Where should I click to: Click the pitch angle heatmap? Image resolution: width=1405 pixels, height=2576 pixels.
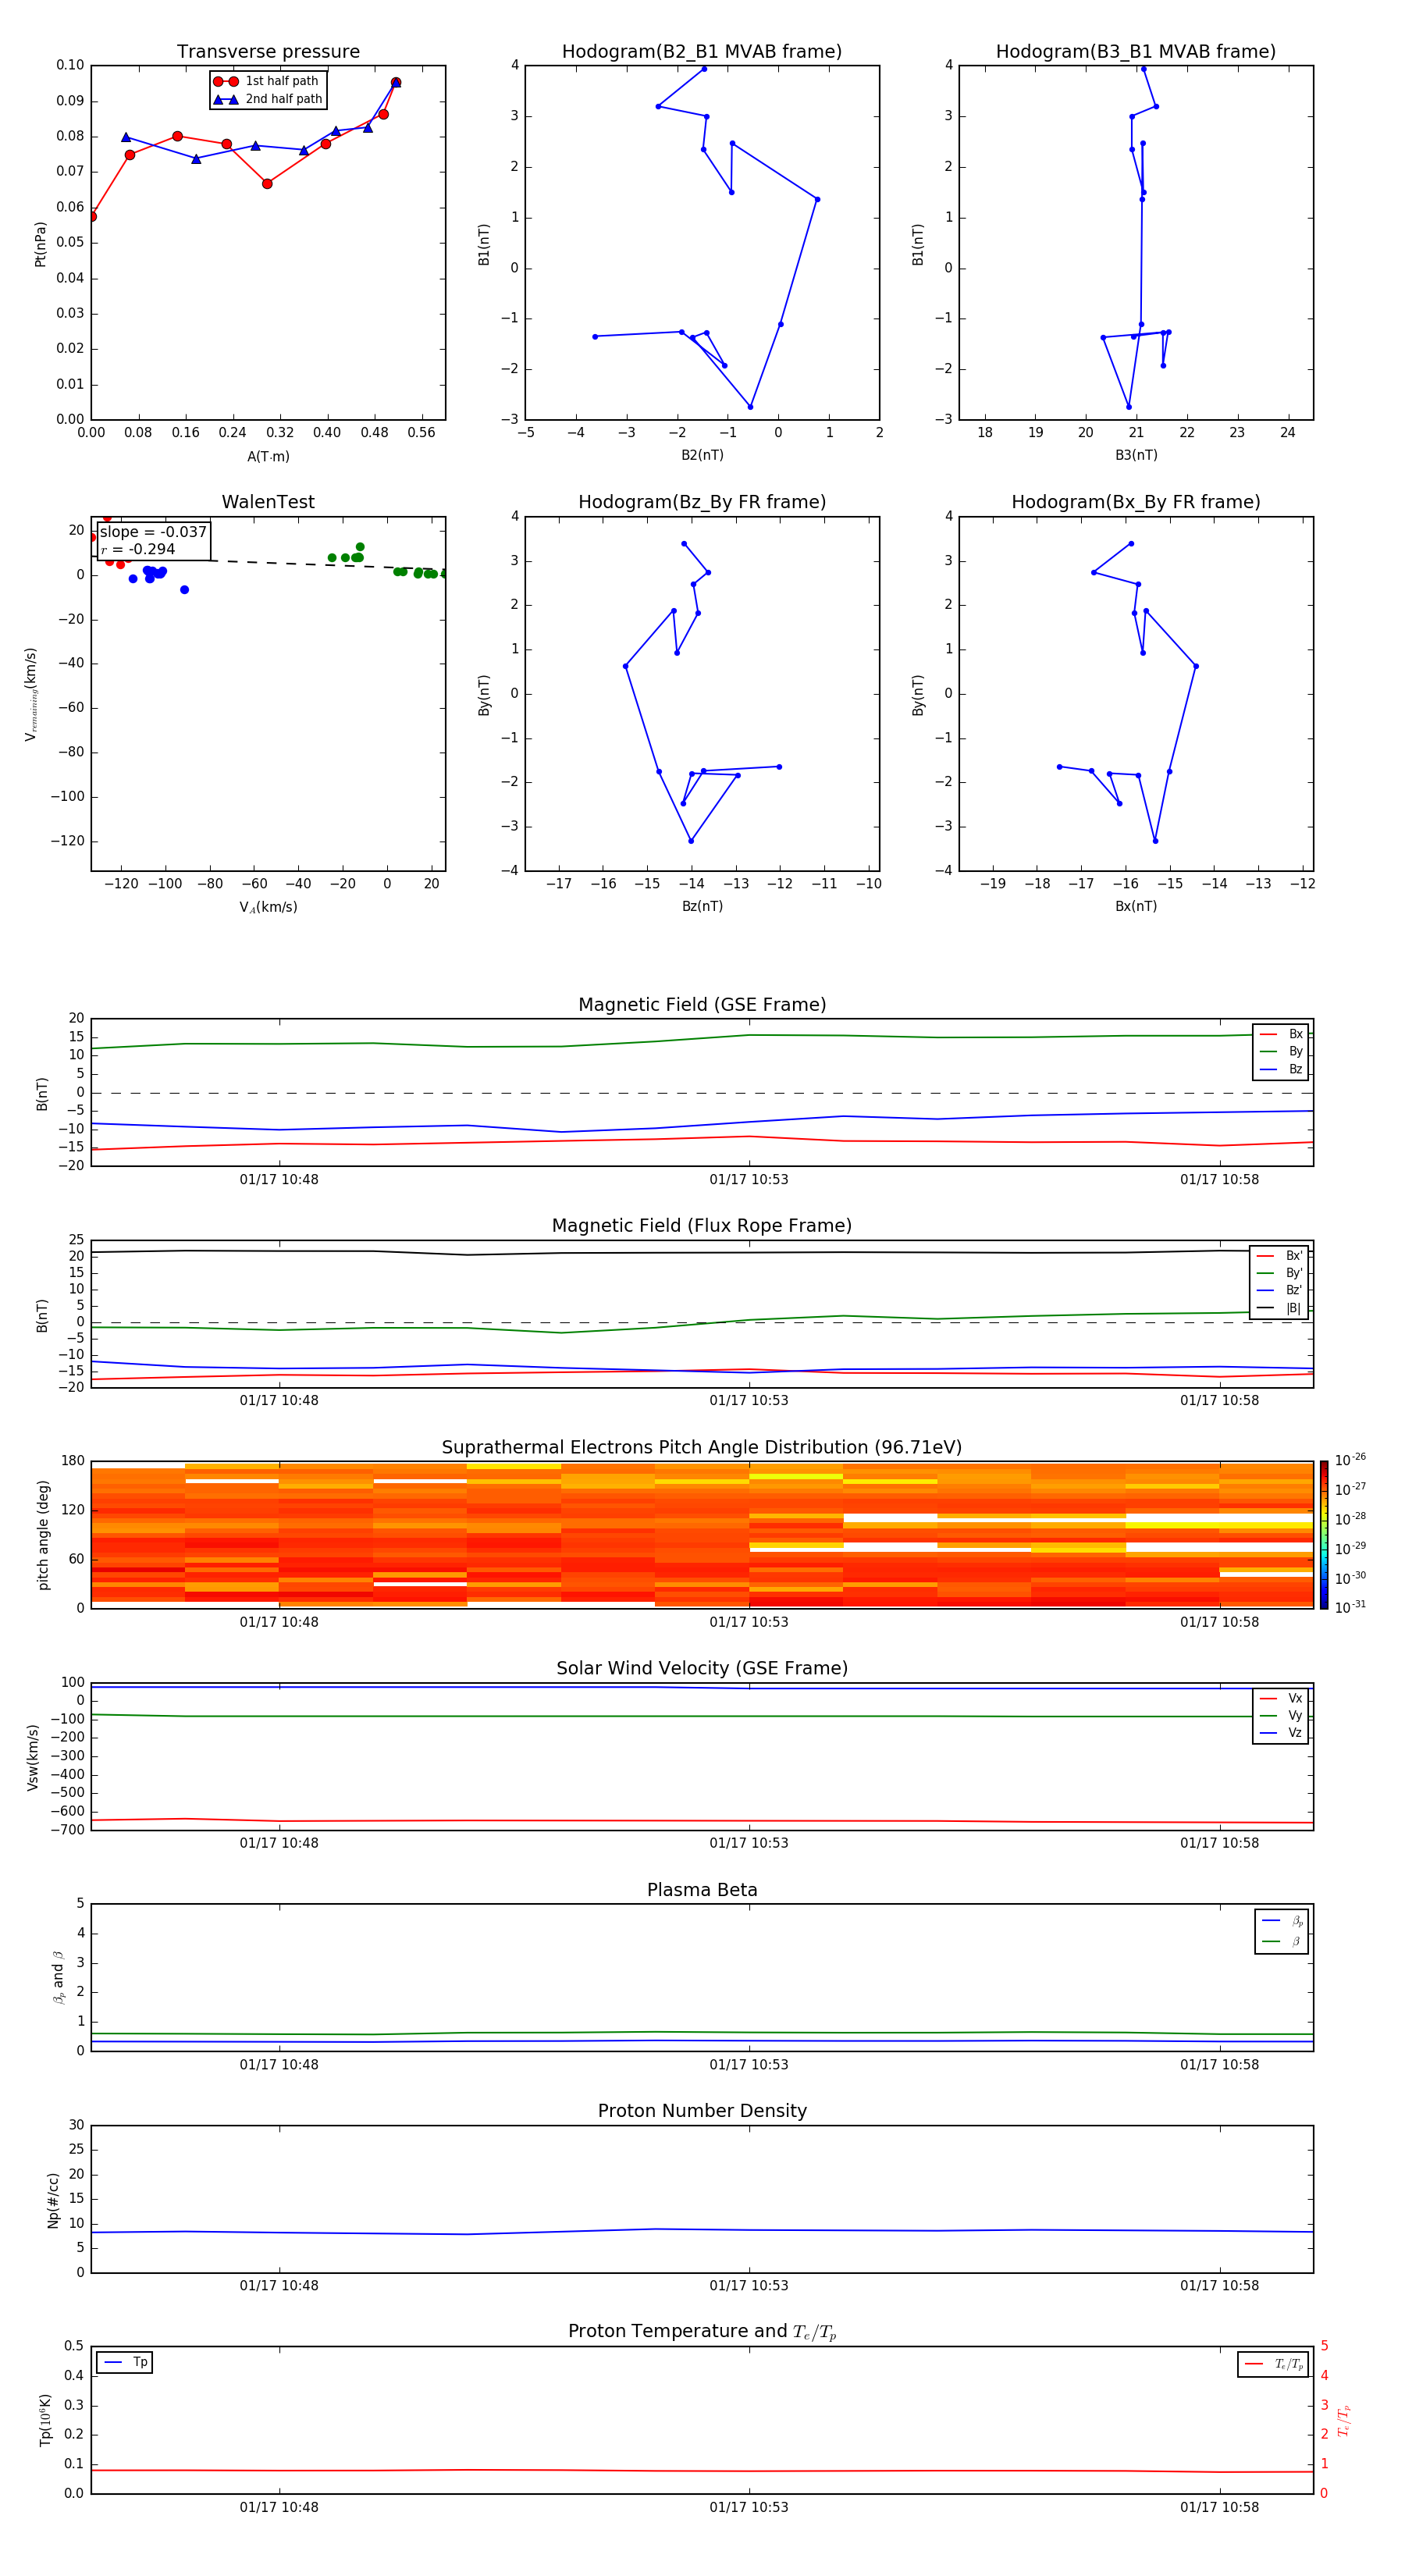click(x=702, y=1535)
